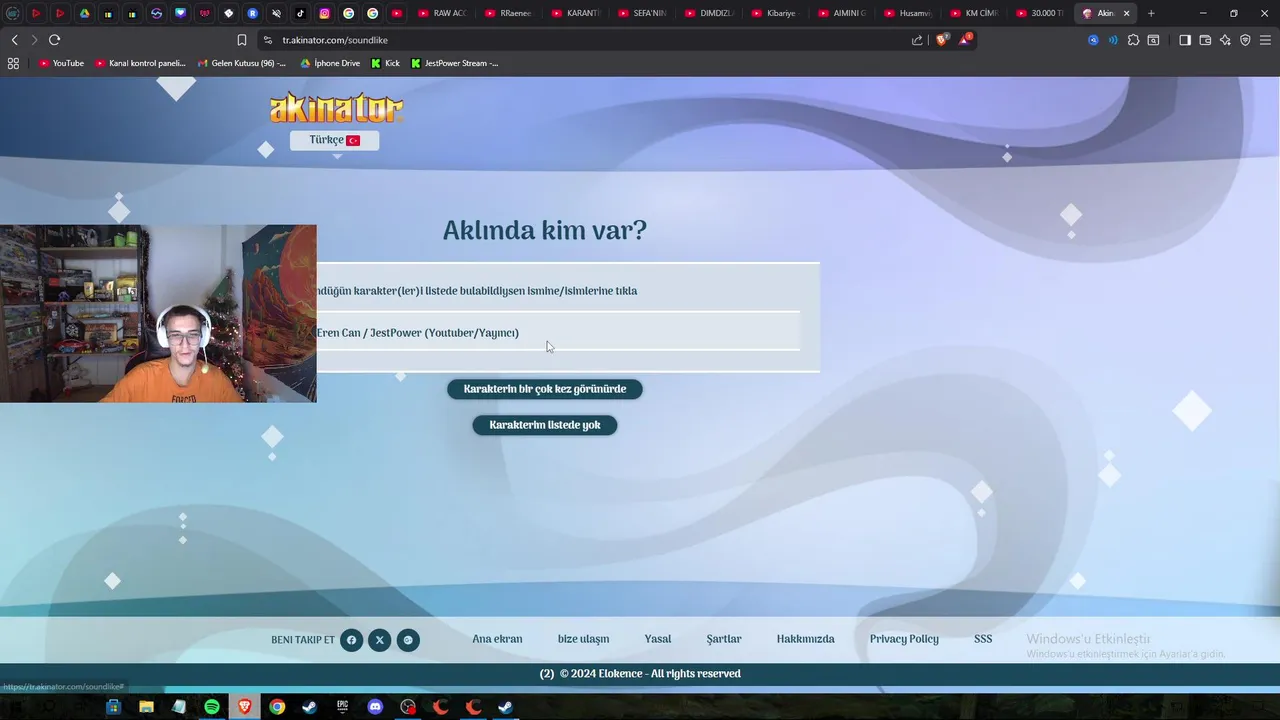Viewport: 1280px width, 720px height.
Task: Open the third social icon after BENI TAKIP ET
Action: tap(408, 640)
